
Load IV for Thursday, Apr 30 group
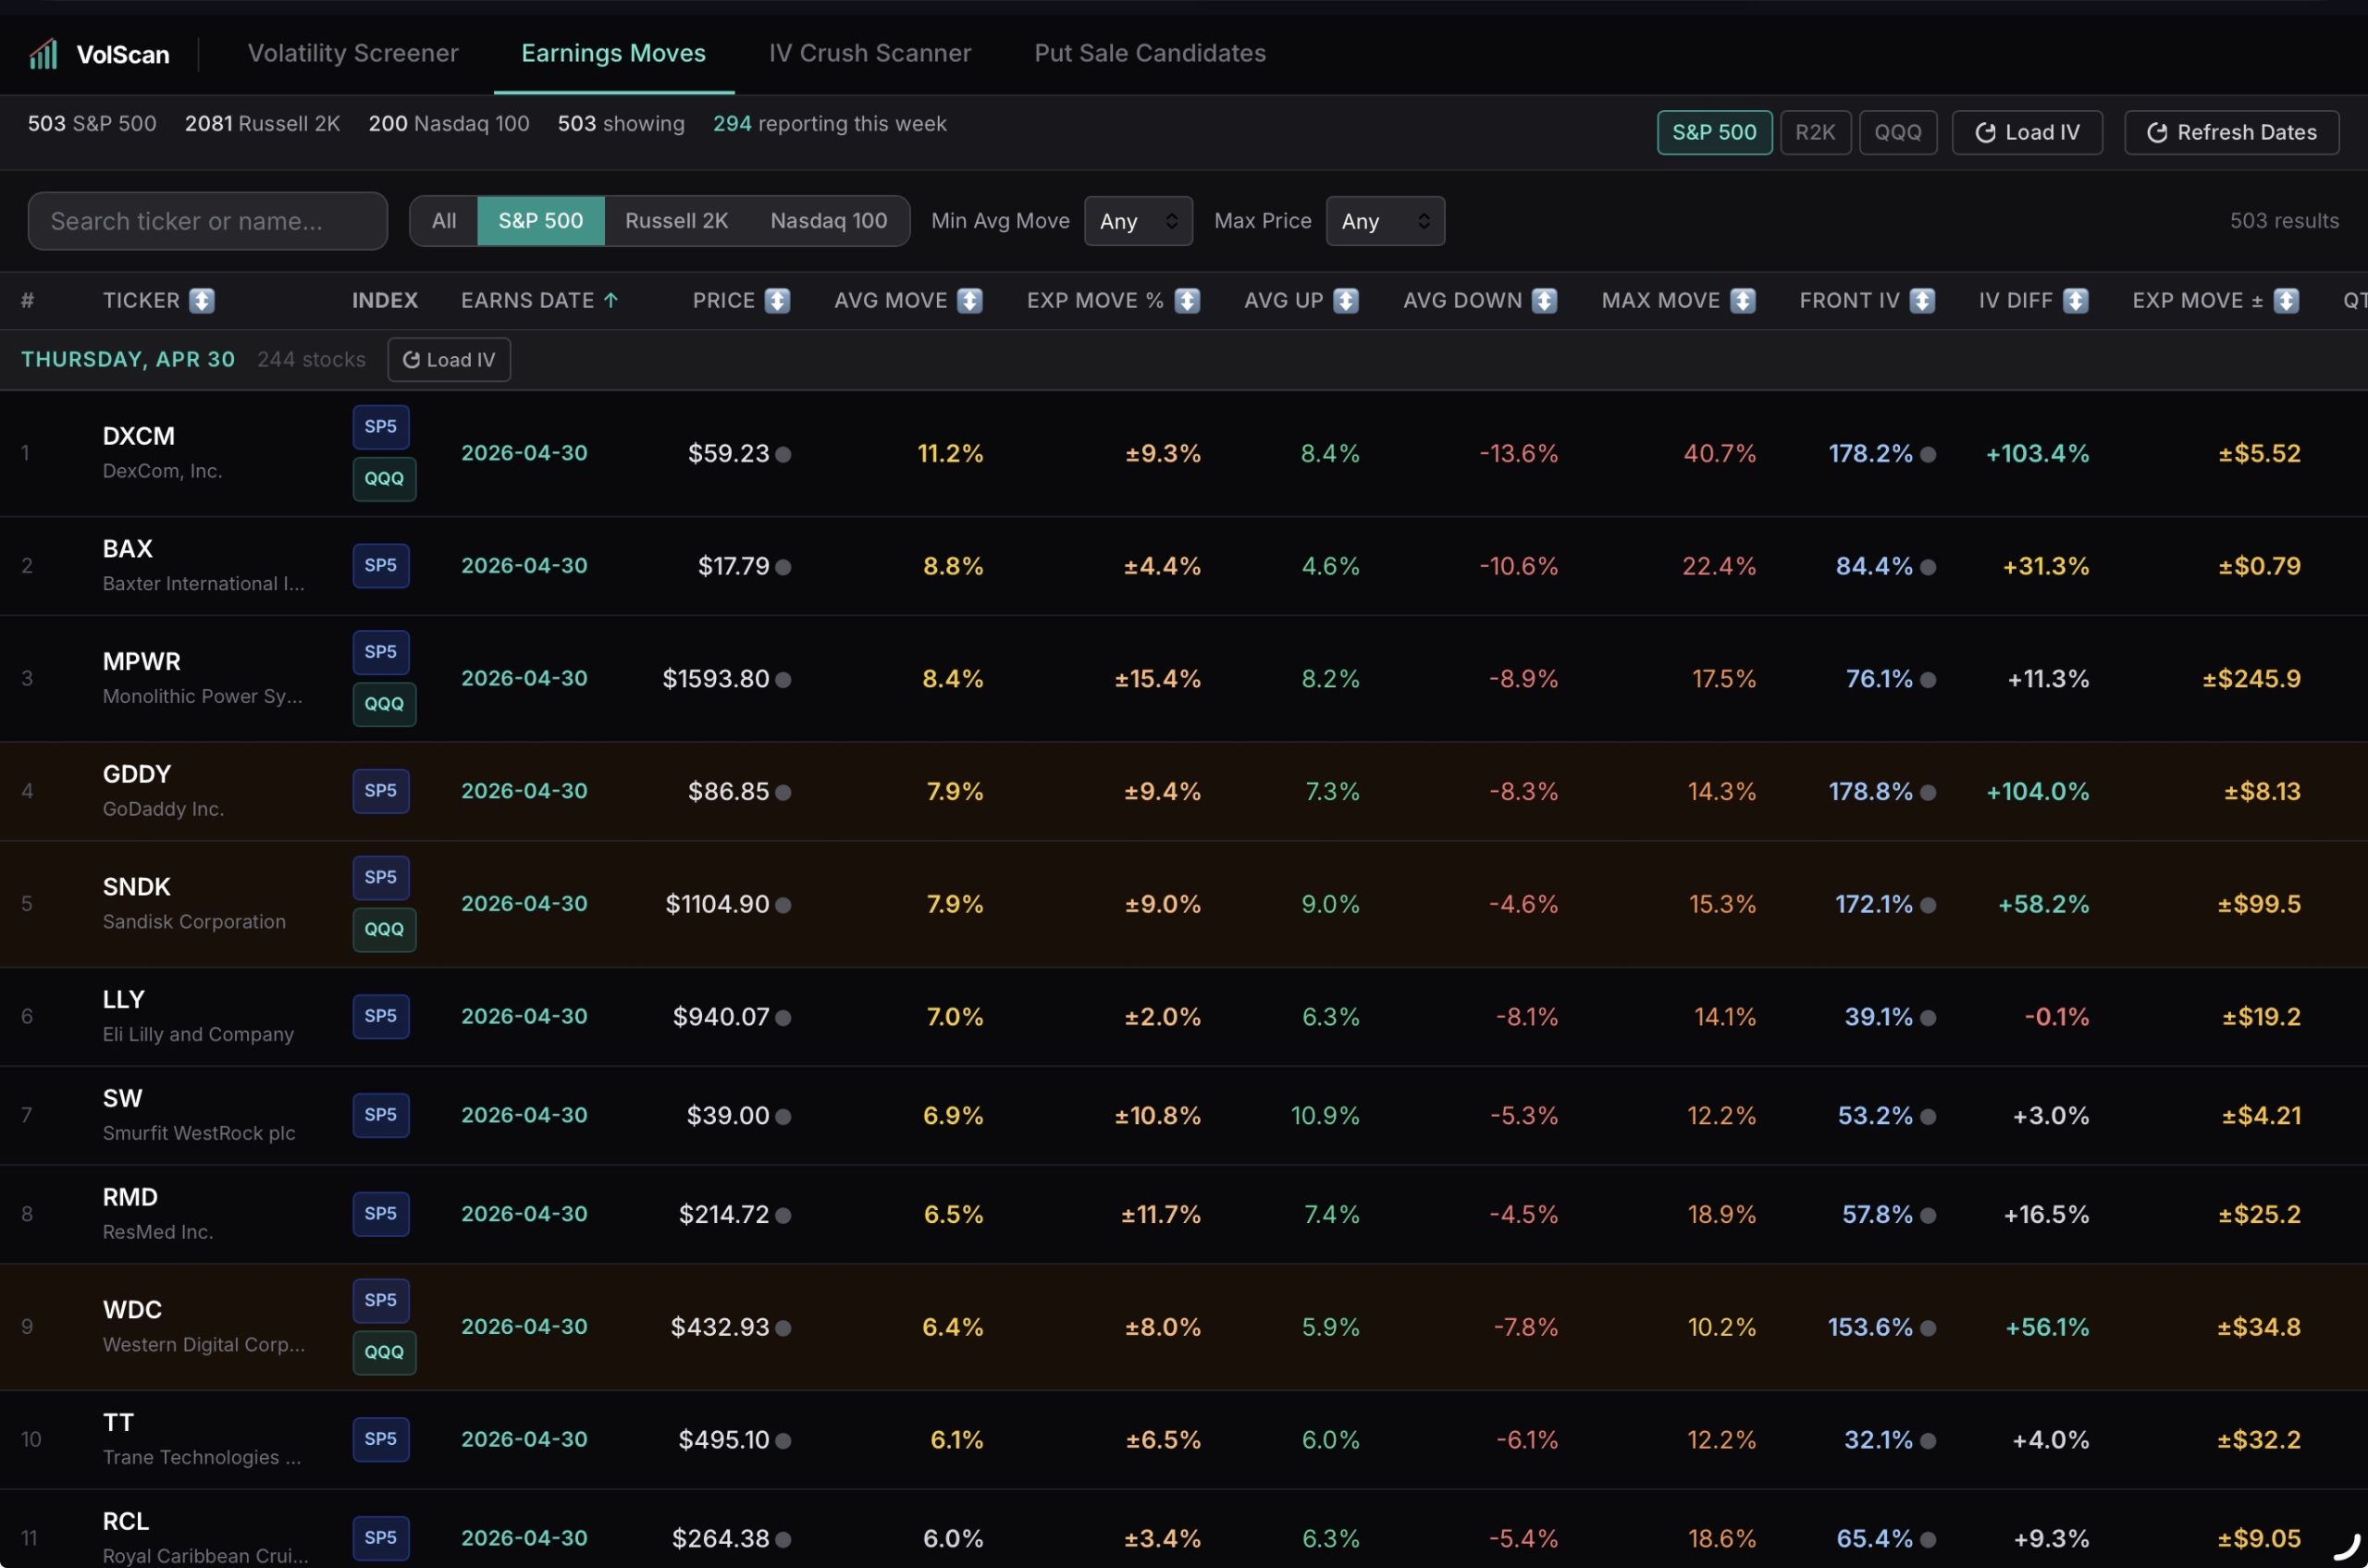449,360
